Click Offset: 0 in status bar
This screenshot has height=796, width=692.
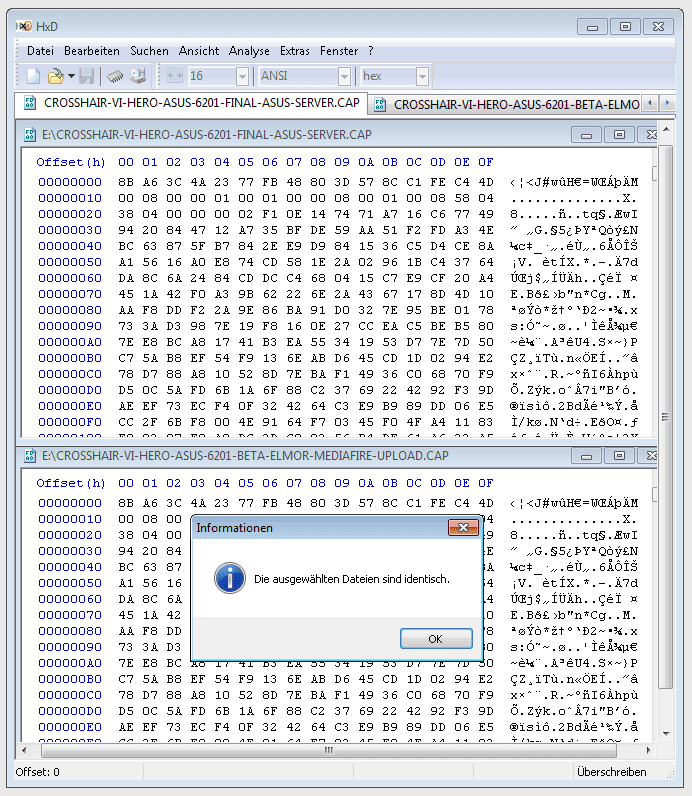pyautogui.click(x=38, y=772)
